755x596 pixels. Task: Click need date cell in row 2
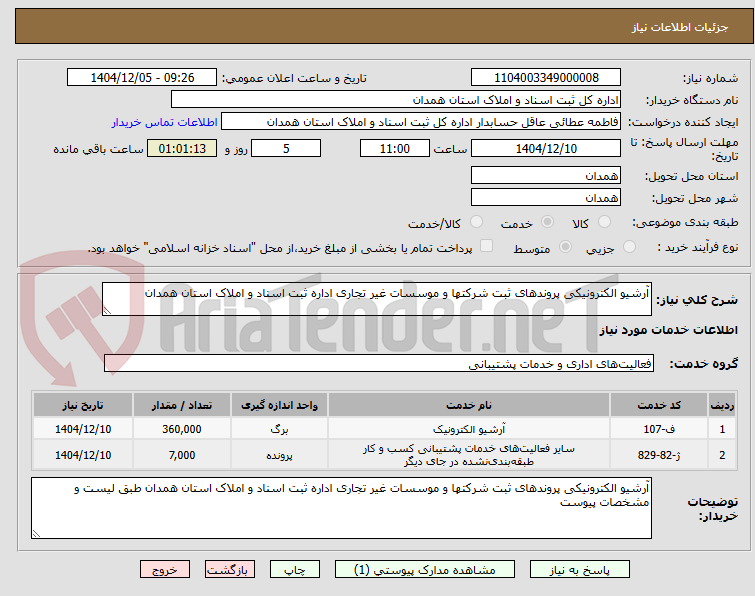coord(83,455)
